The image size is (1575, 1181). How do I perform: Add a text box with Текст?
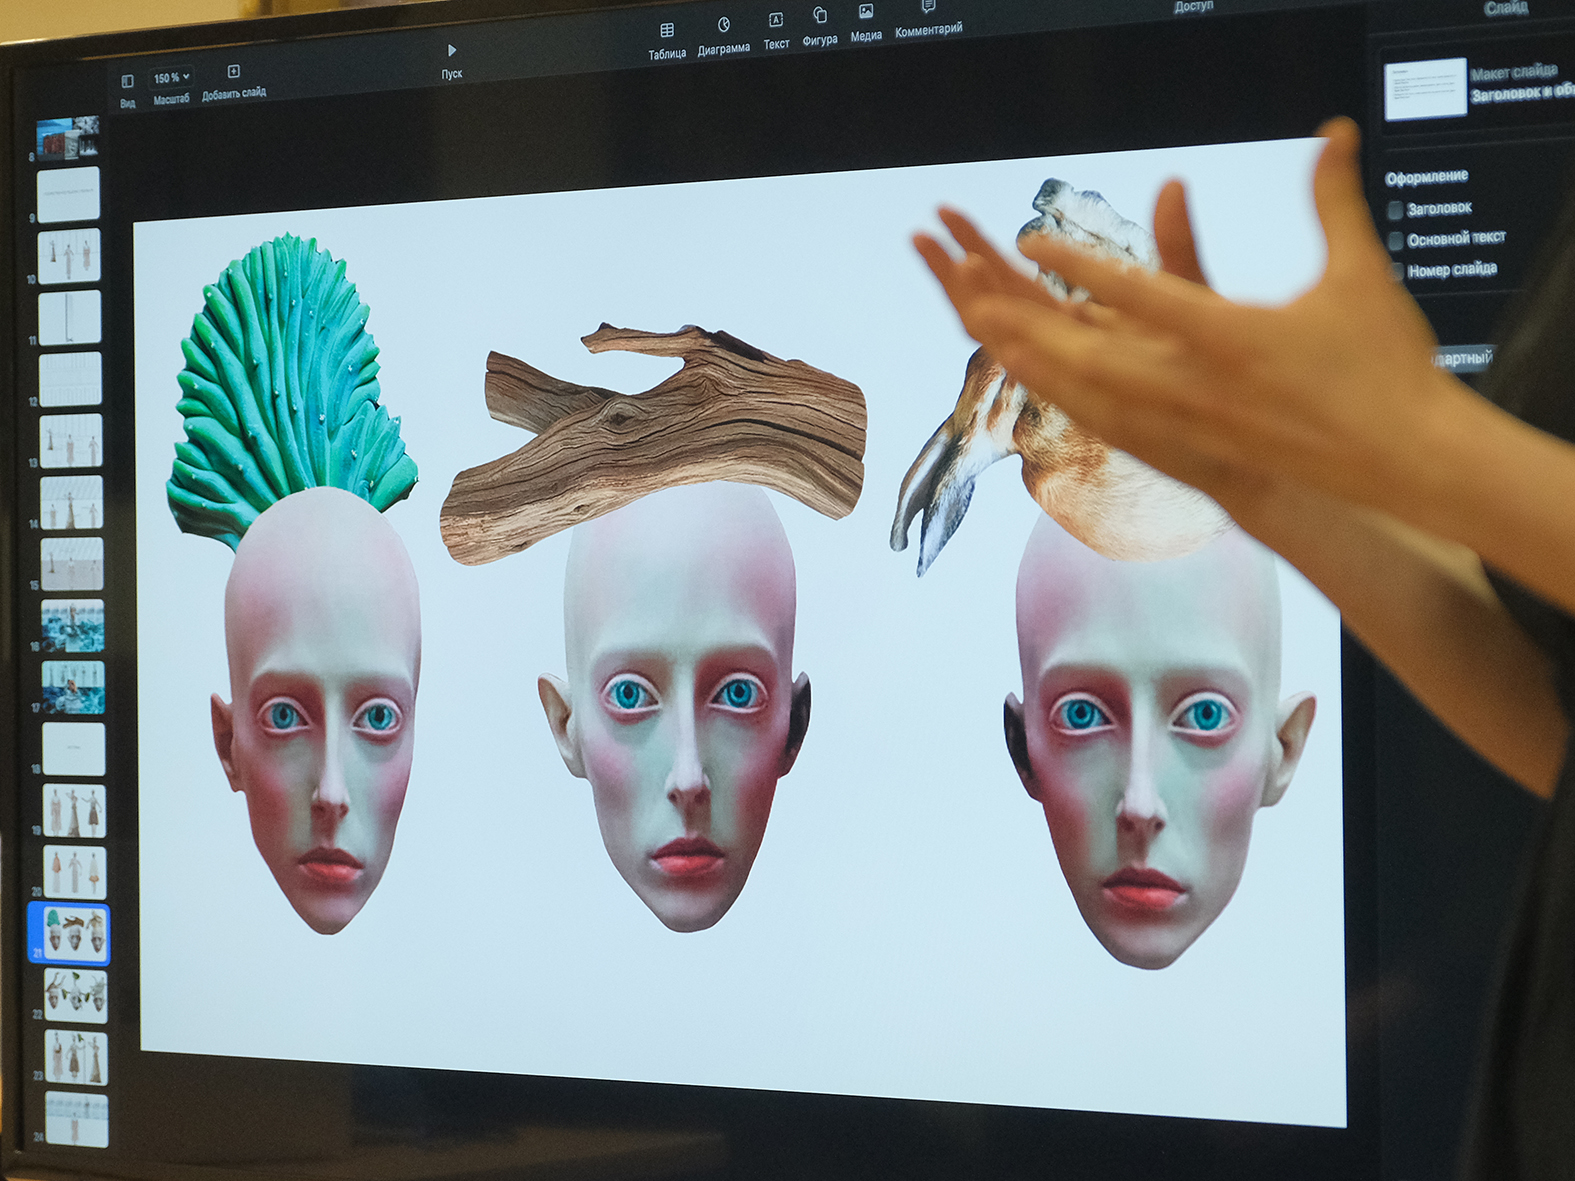[x=775, y=21]
